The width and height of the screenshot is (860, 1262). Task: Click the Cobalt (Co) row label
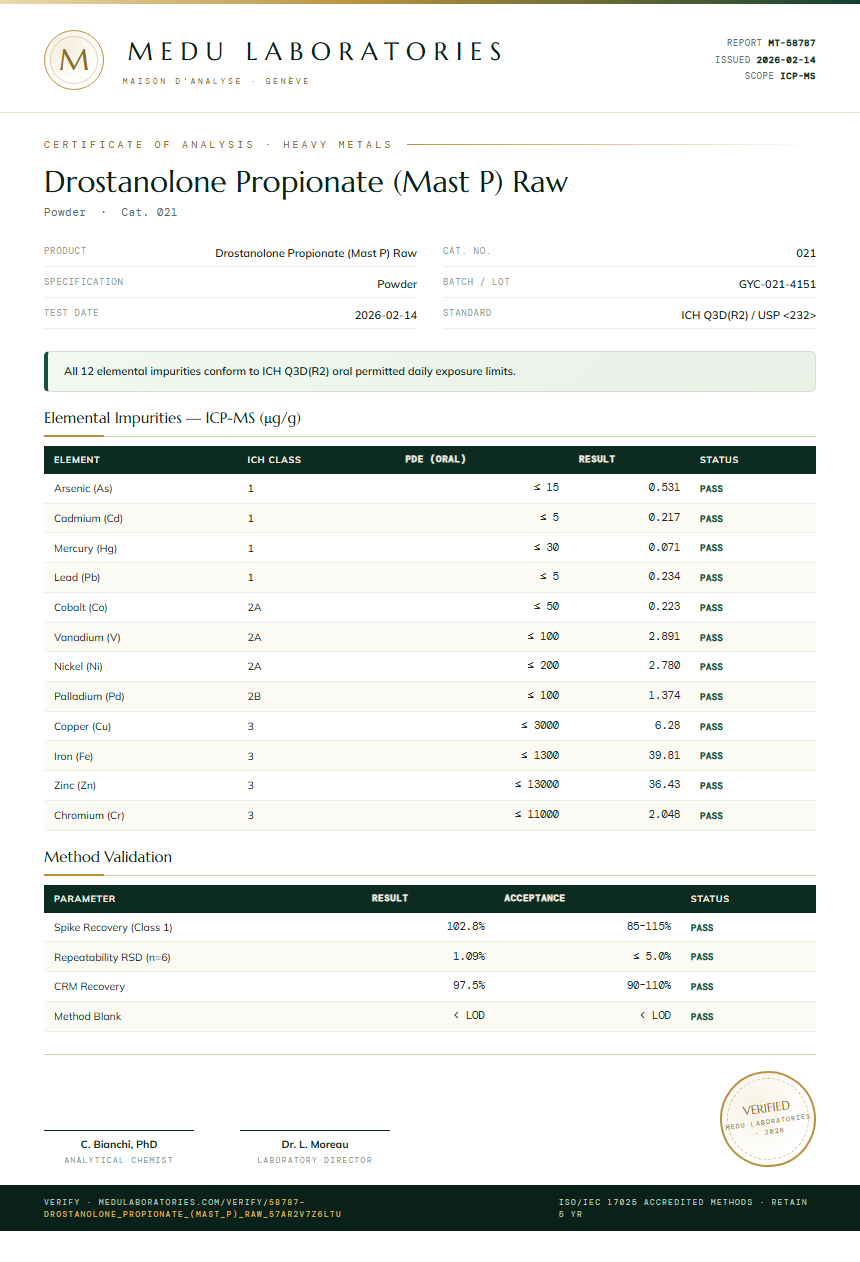pos(81,608)
